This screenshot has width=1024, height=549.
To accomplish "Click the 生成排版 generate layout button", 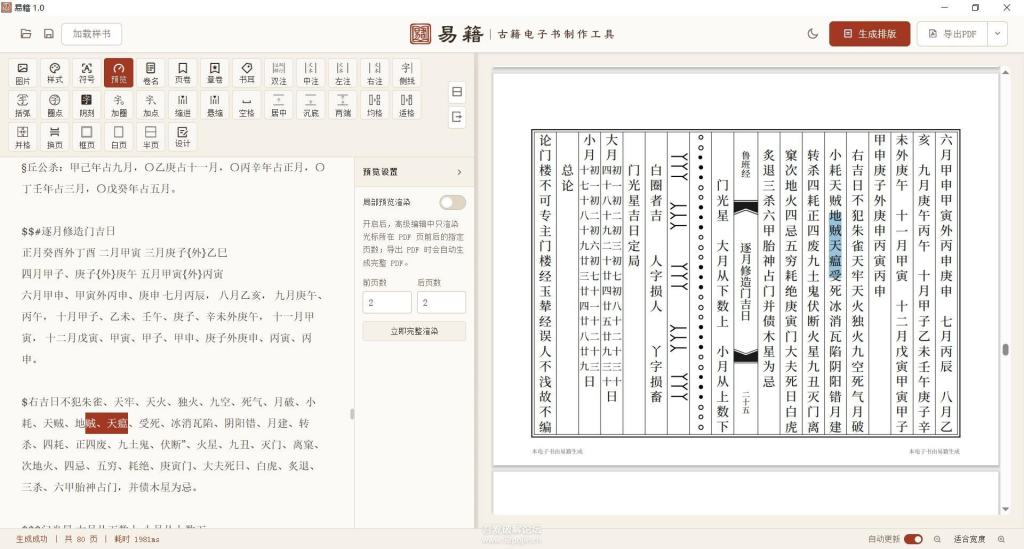I will click(x=870, y=34).
